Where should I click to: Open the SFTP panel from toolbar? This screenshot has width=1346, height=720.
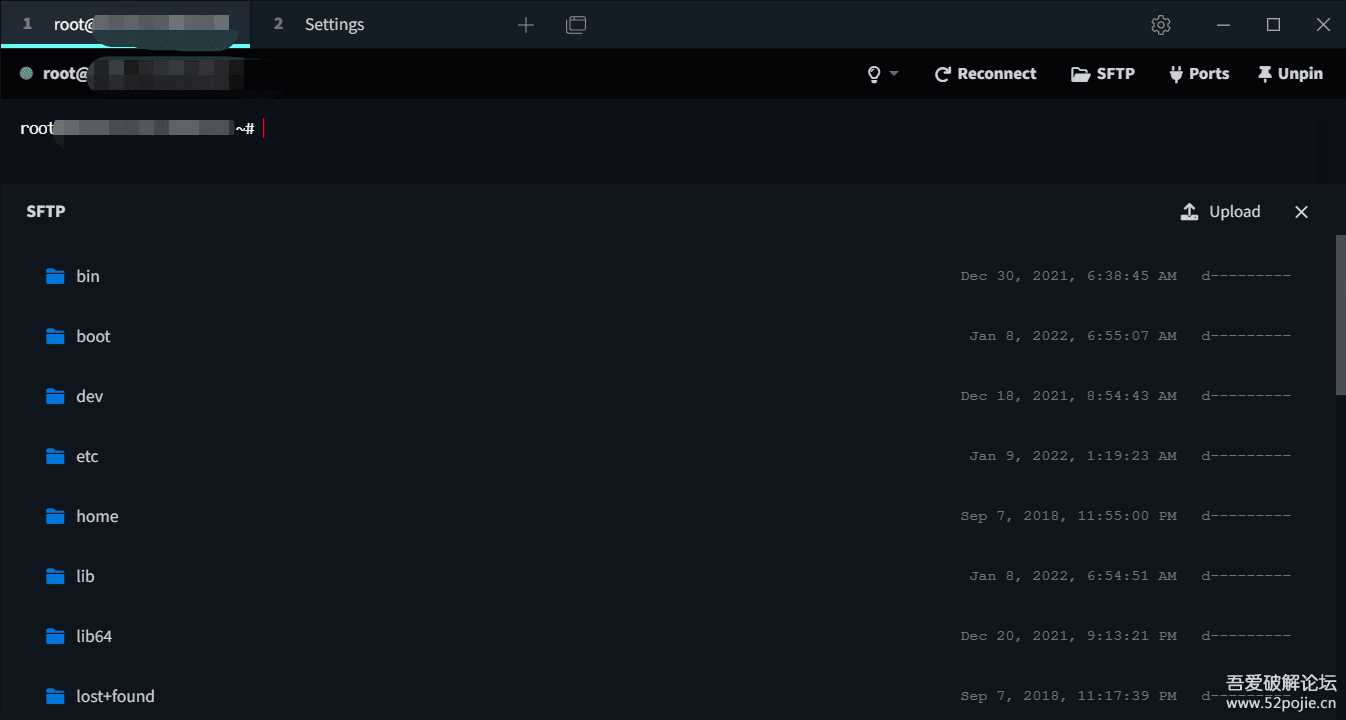tap(1103, 74)
